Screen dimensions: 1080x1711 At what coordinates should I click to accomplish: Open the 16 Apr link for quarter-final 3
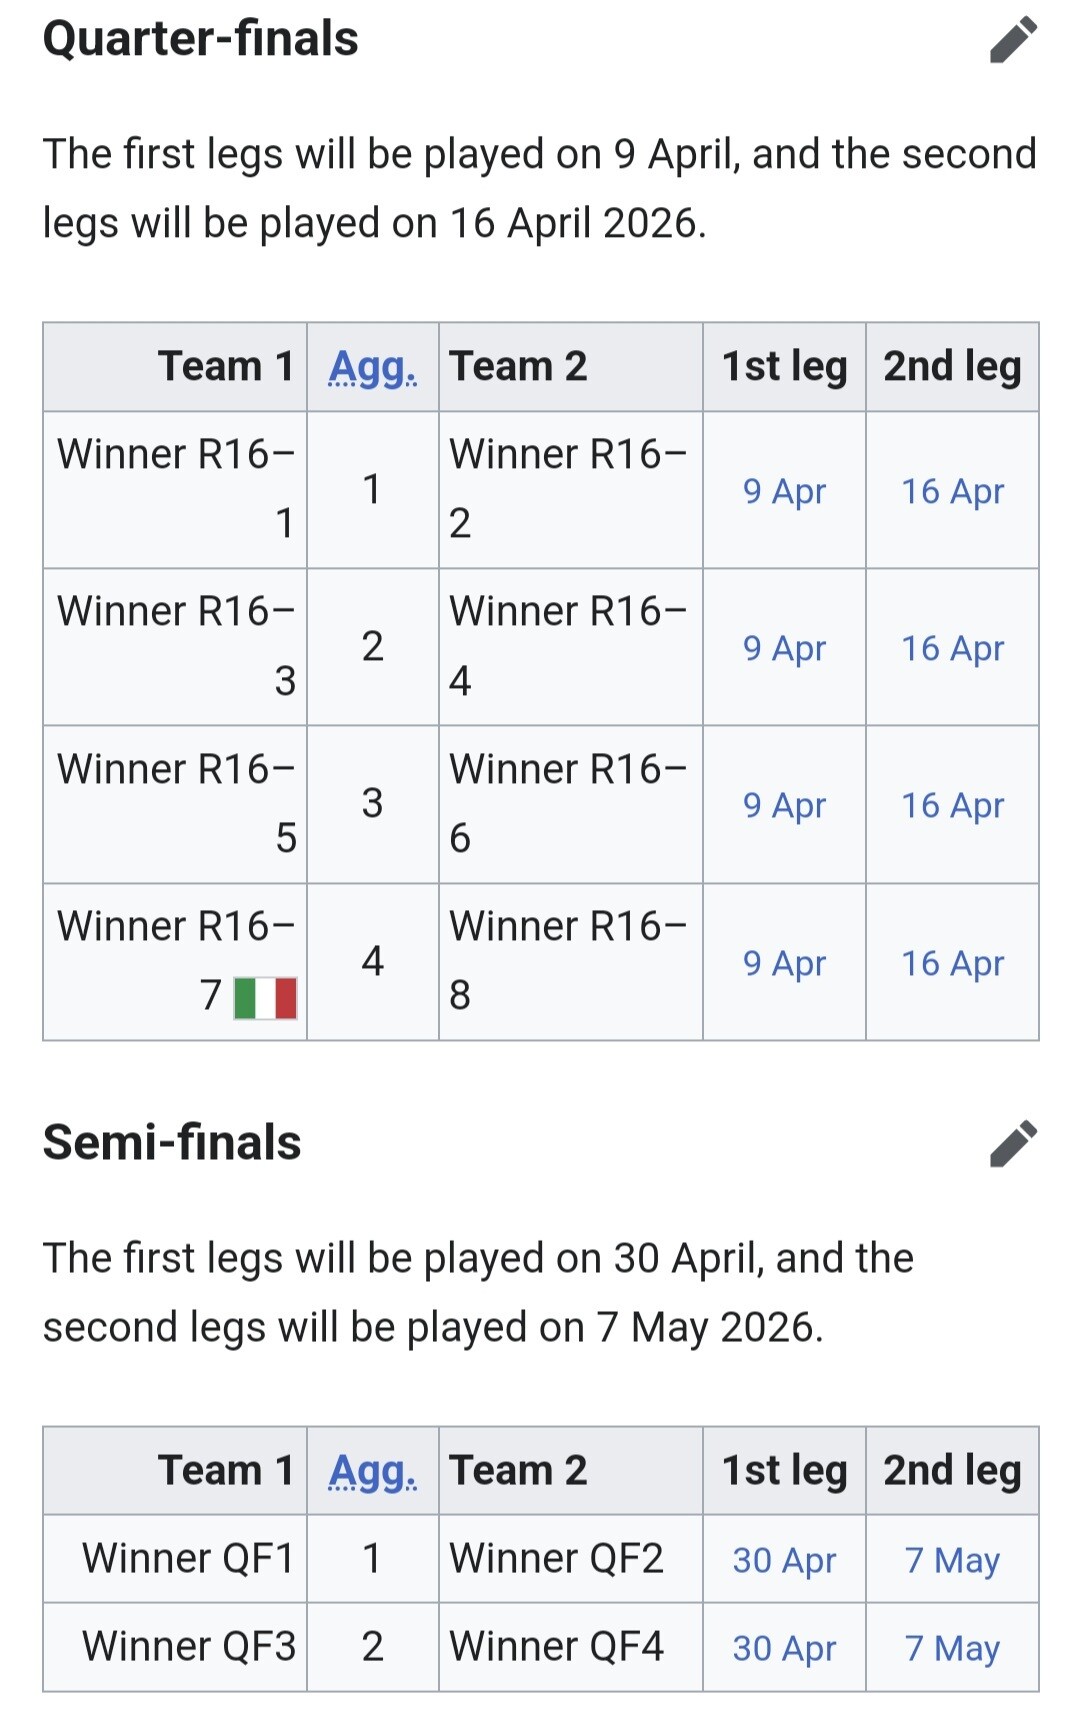click(x=952, y=805)
